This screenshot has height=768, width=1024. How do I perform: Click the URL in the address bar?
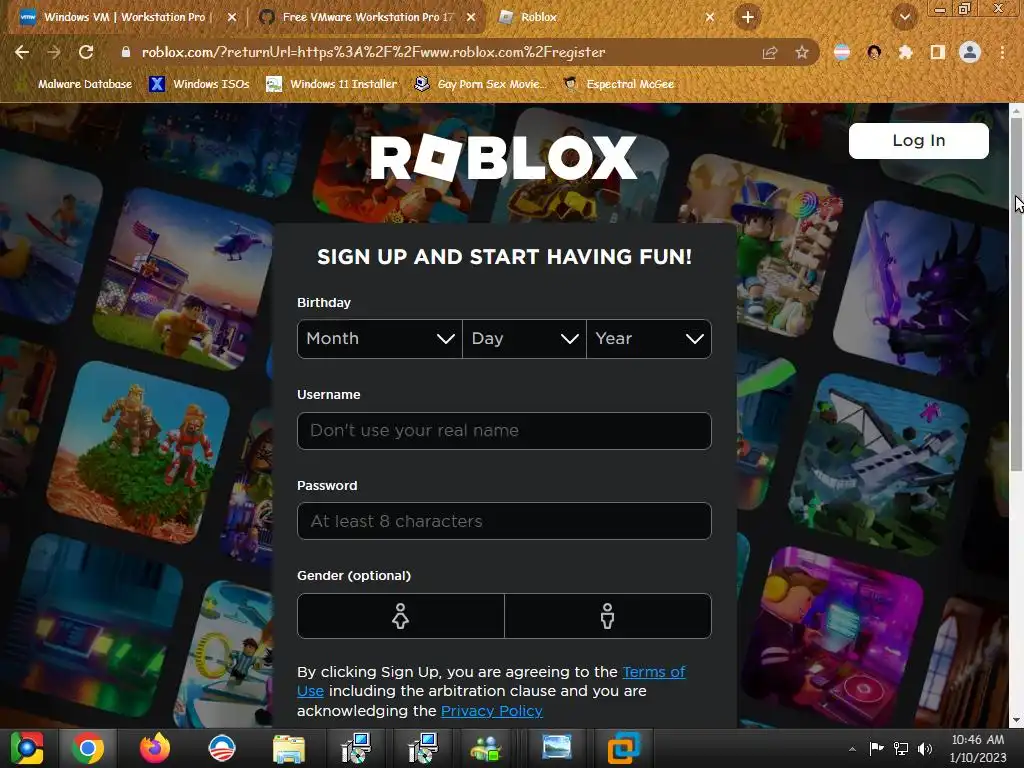click(x=374, y=52)
